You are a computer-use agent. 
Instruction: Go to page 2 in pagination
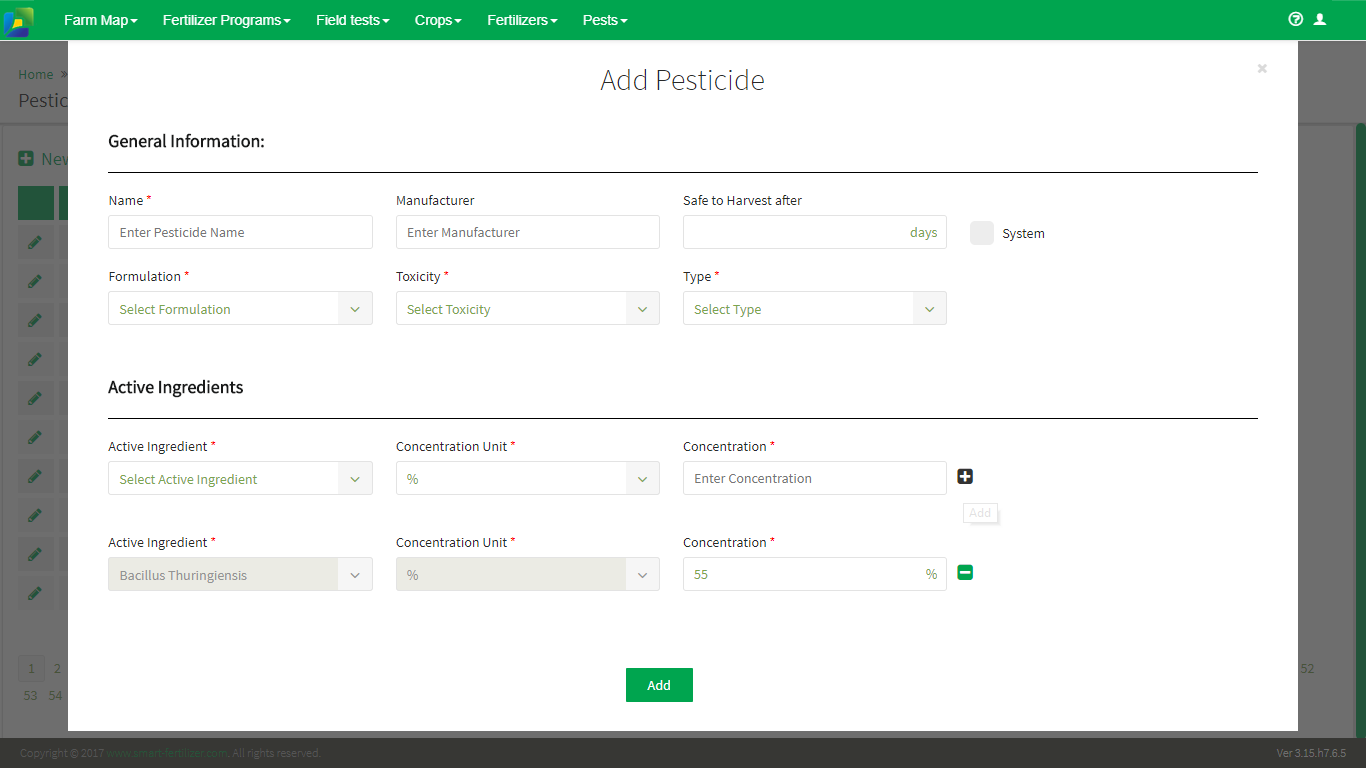click(57, 669)
